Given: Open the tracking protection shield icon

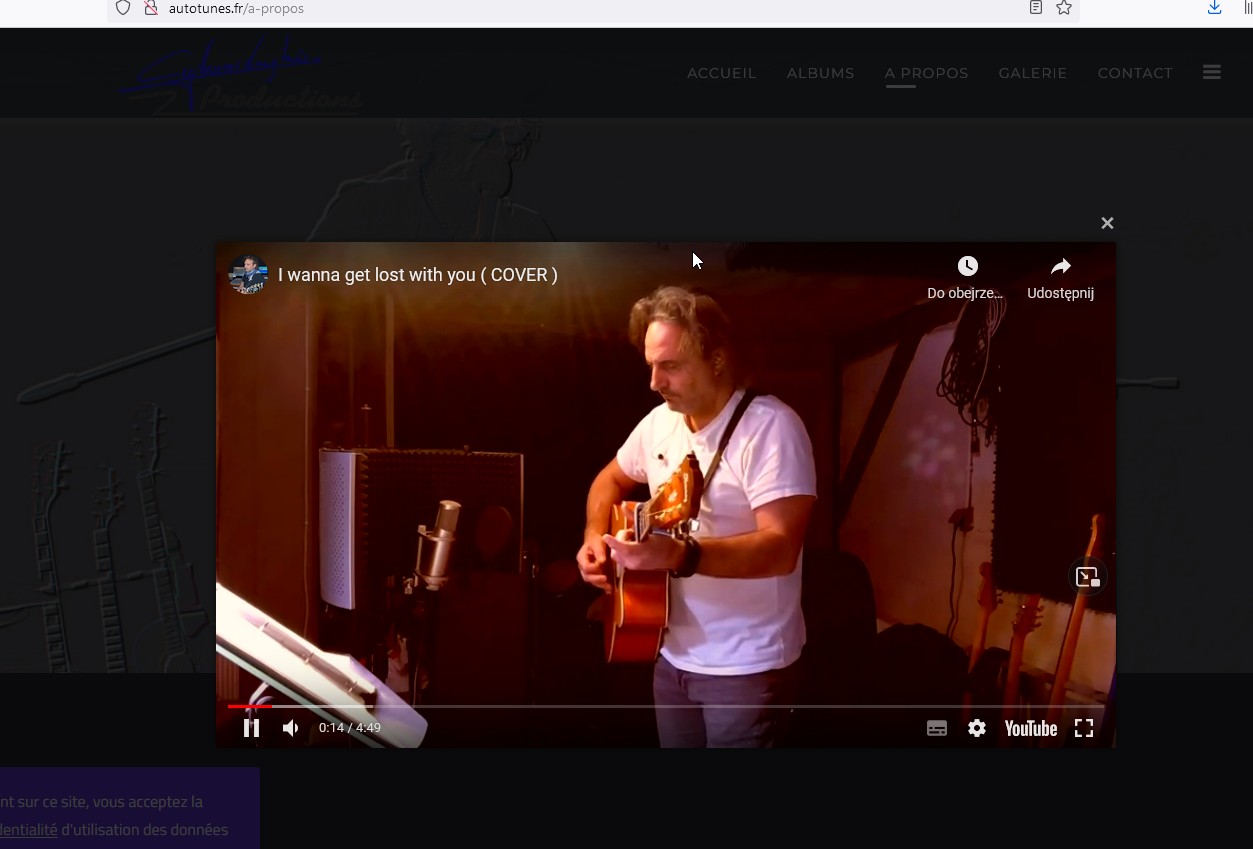Looking at the screenshot, I should click(123, 8).
